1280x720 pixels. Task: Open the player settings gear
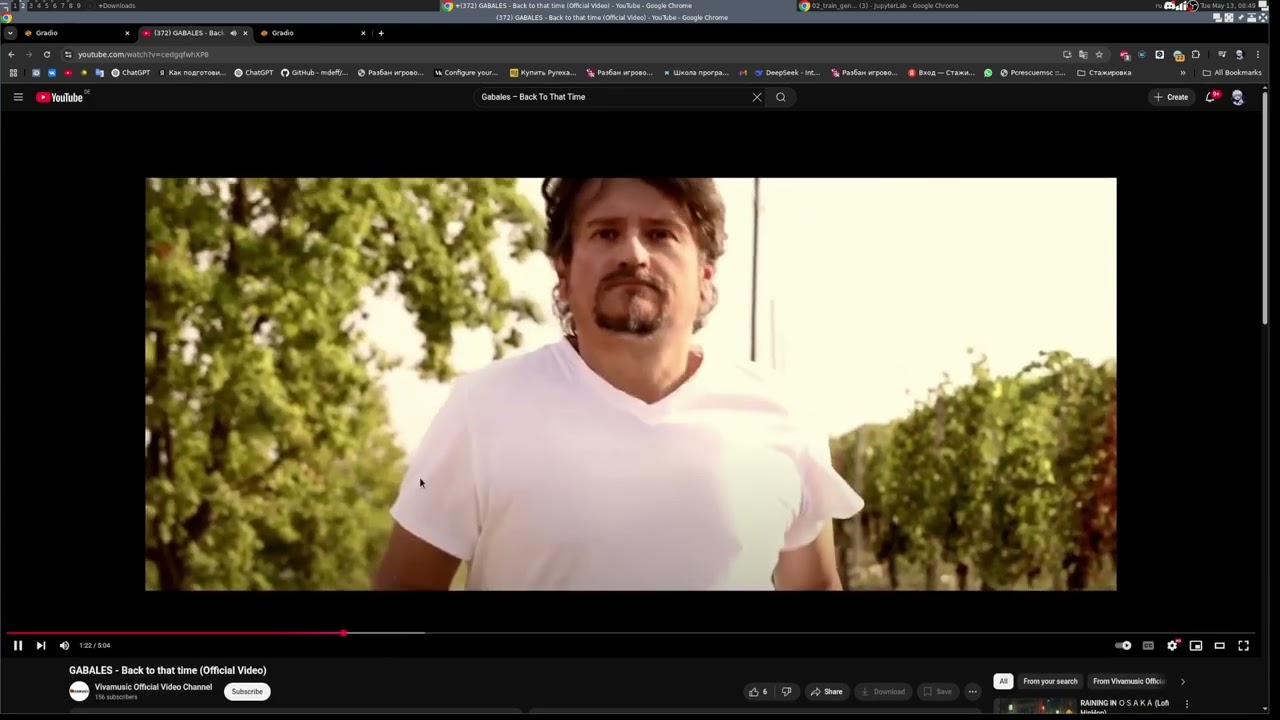click(x=1172, y=645)
